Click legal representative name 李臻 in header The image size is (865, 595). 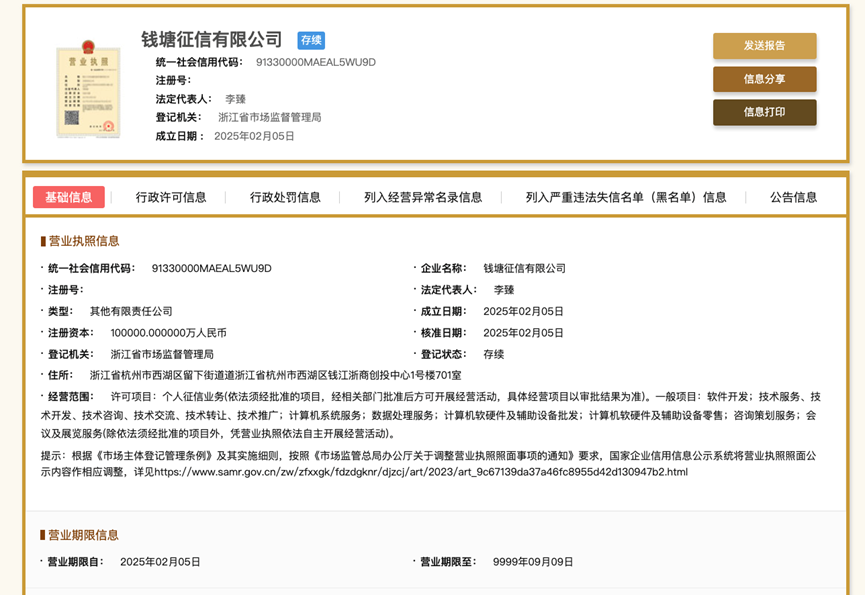pos(236,99)
